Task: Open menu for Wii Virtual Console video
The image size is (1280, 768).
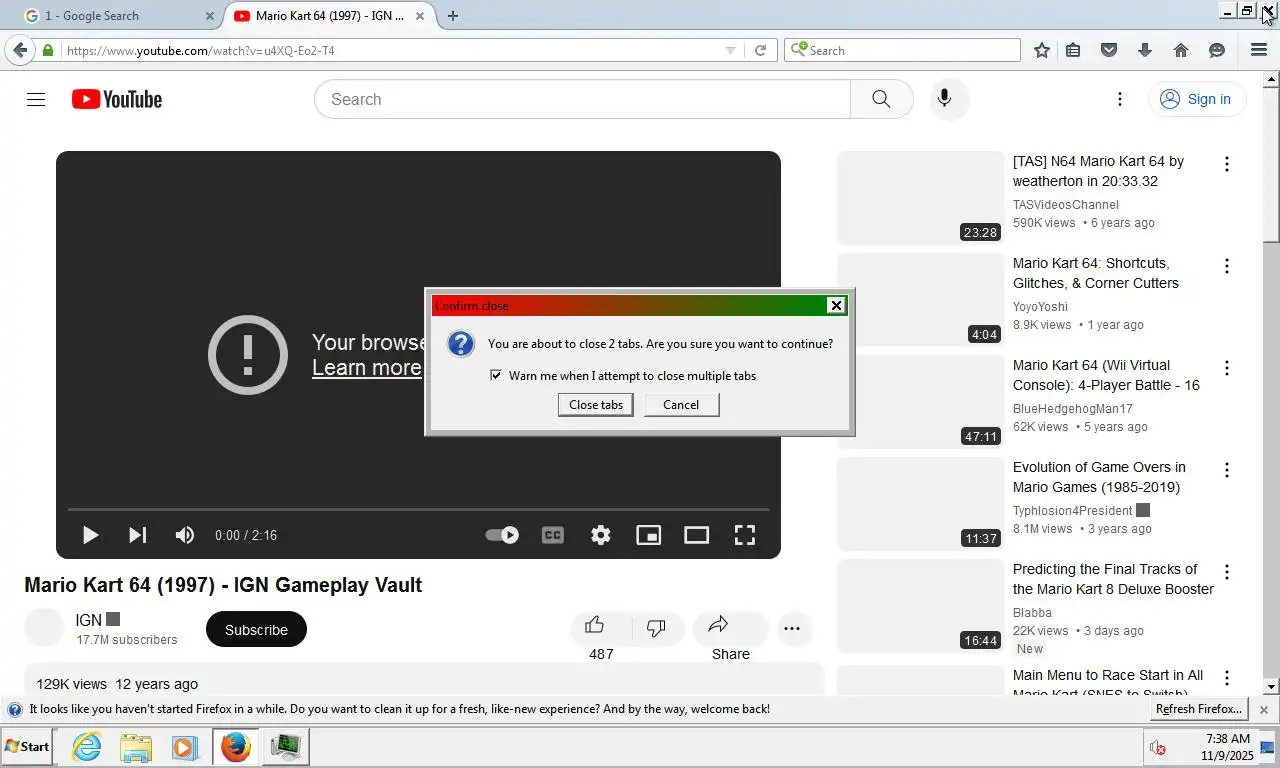Action: coord(1226,368)
